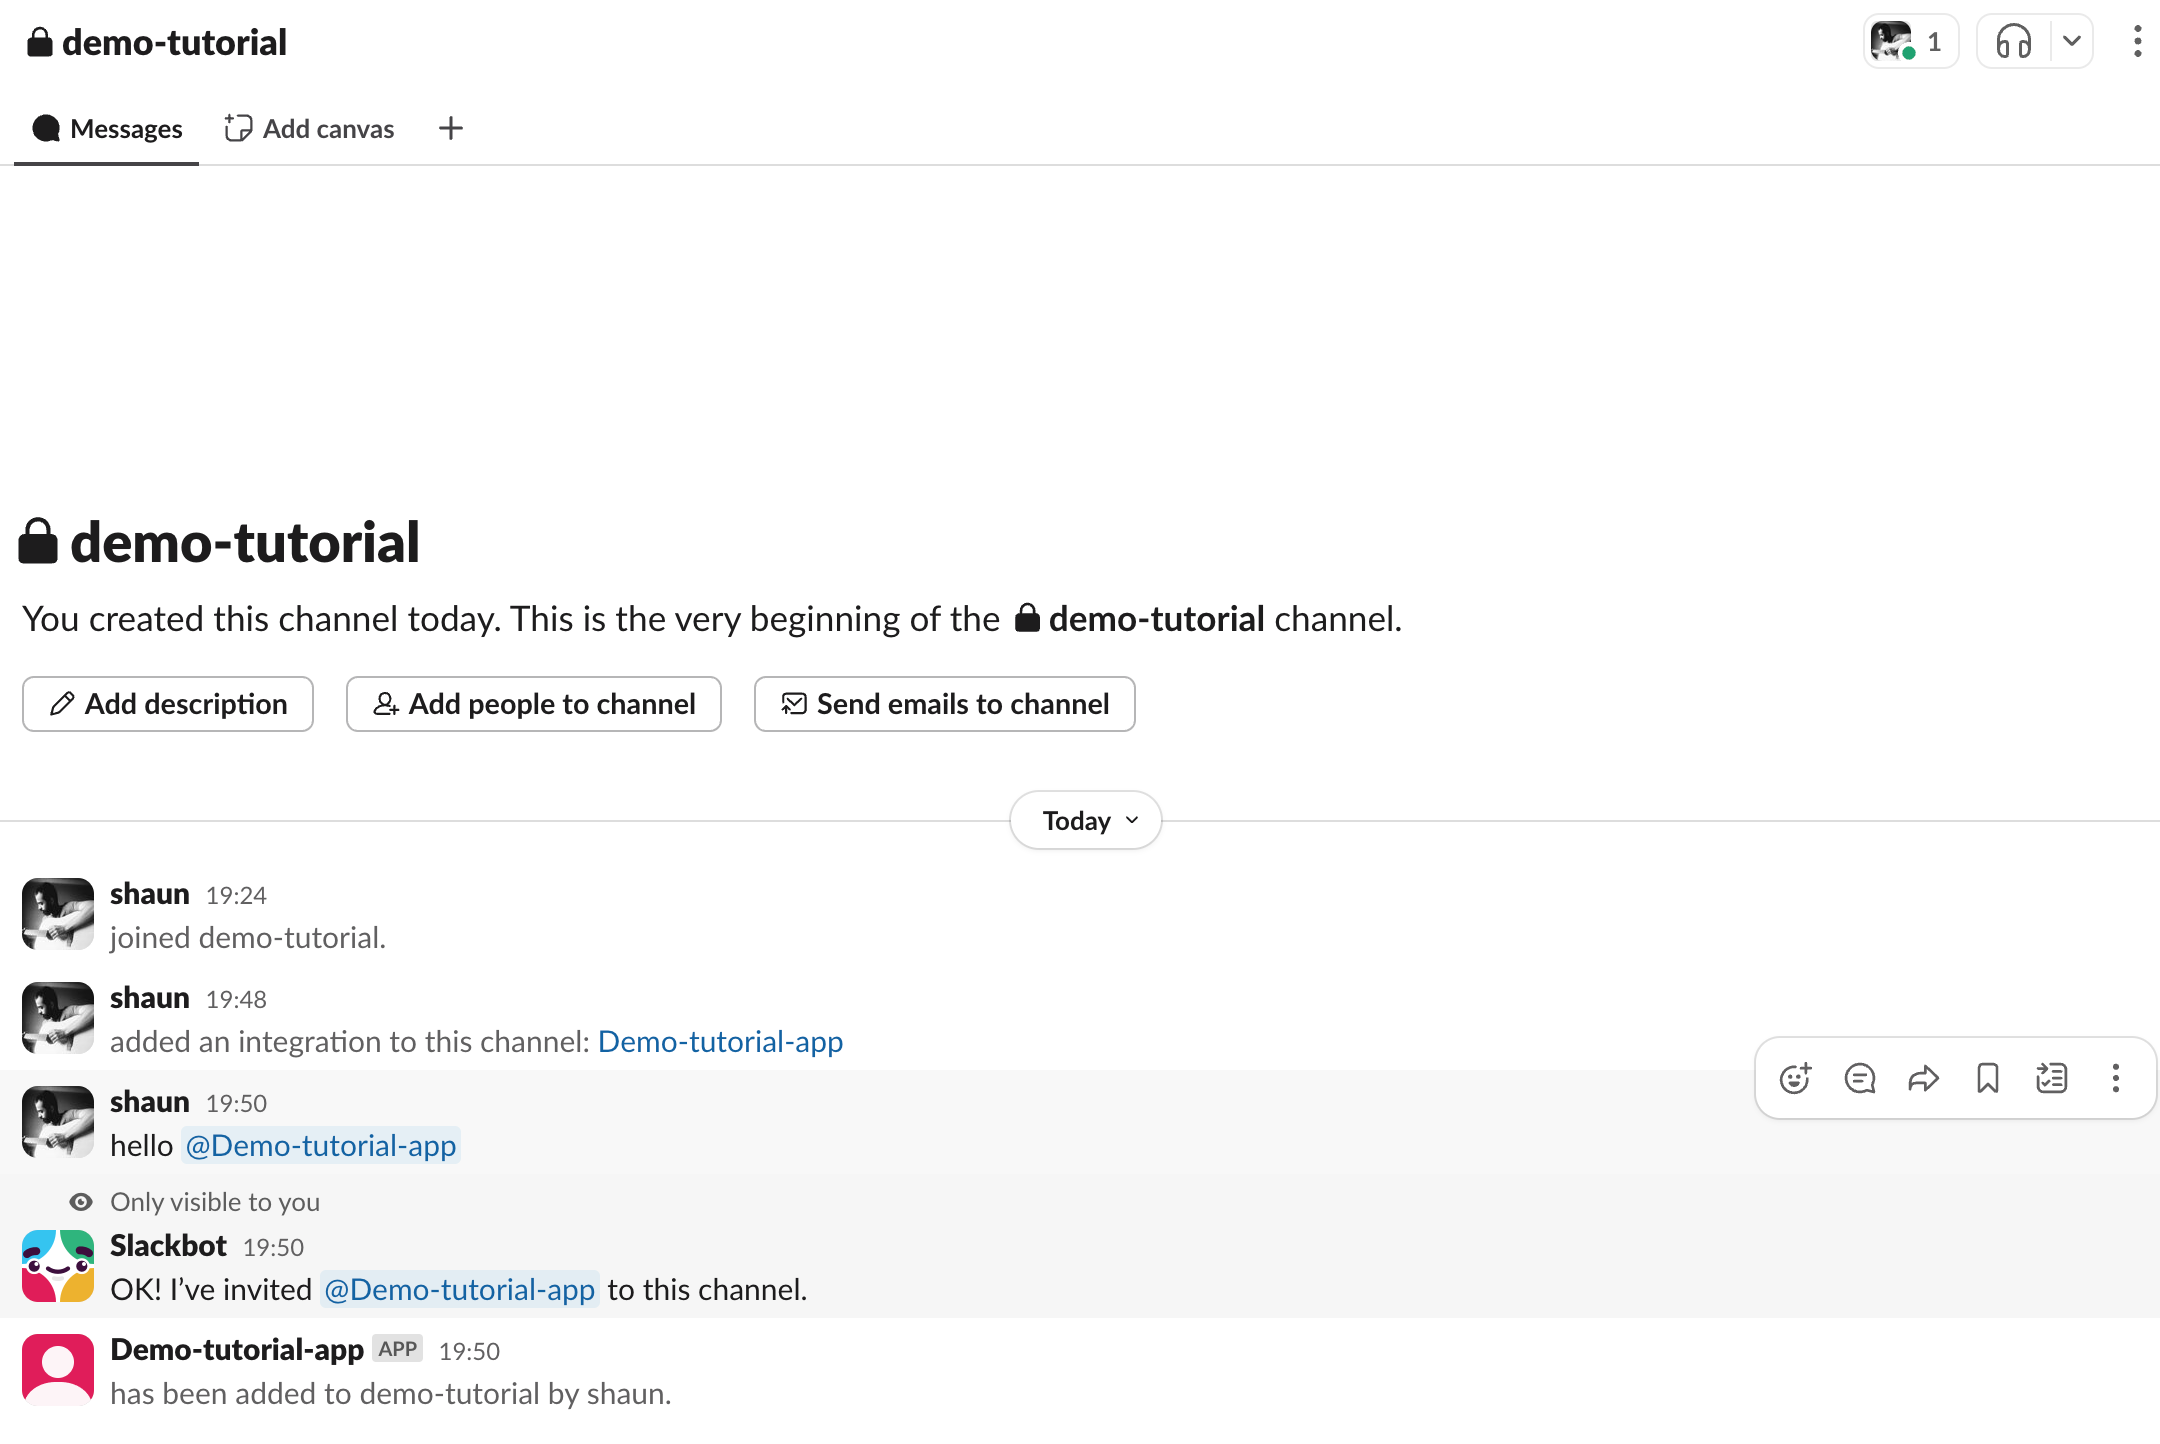This screenshot has height=1444, width=2160.
Task: Add the message to a list
Action: pyautogui.click(x=2051, y=1078)
